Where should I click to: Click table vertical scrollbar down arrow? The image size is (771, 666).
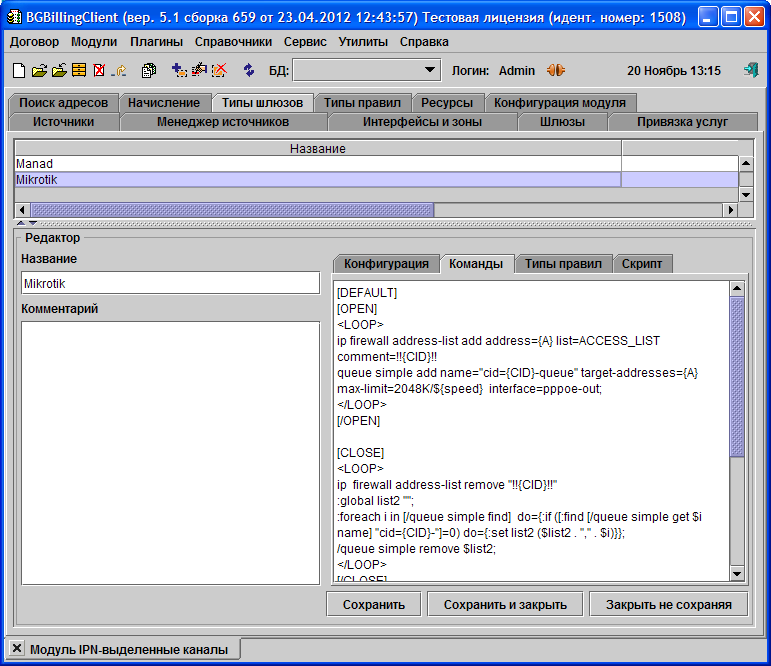[x=746, y=195]
